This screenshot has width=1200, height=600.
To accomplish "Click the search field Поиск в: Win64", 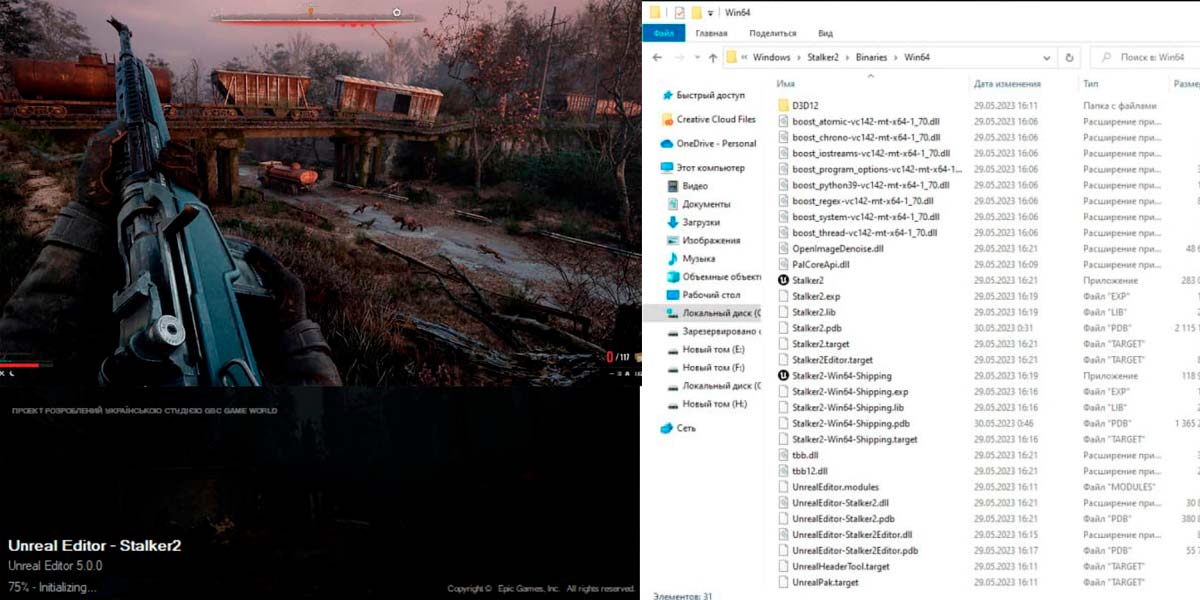I will tap(1147, 58).
